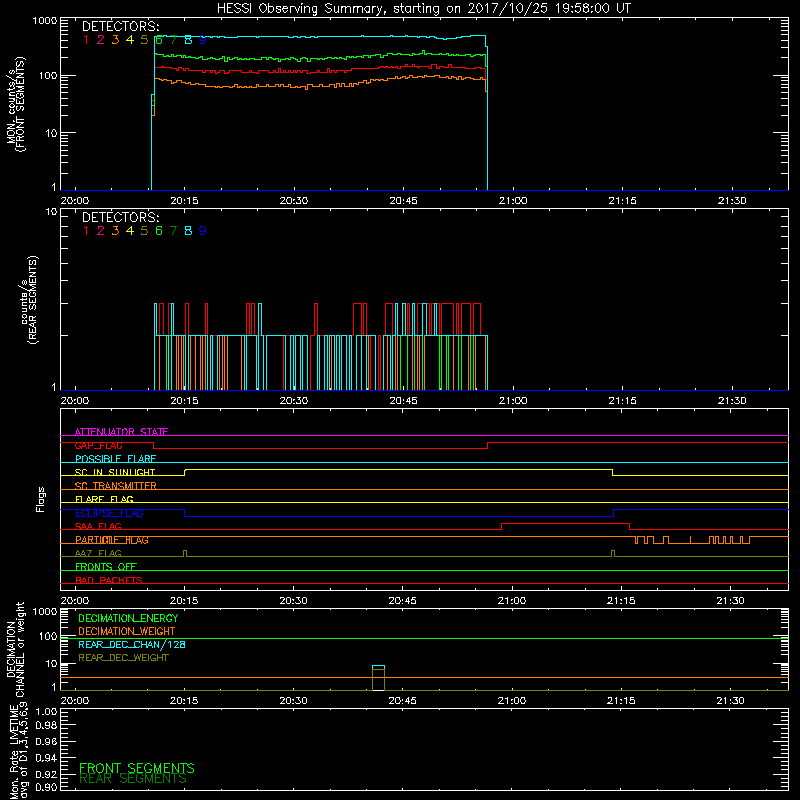Click the PARTICLE_FLAG label
Viewport: 800px width, 800px height.
pos(112,540)
